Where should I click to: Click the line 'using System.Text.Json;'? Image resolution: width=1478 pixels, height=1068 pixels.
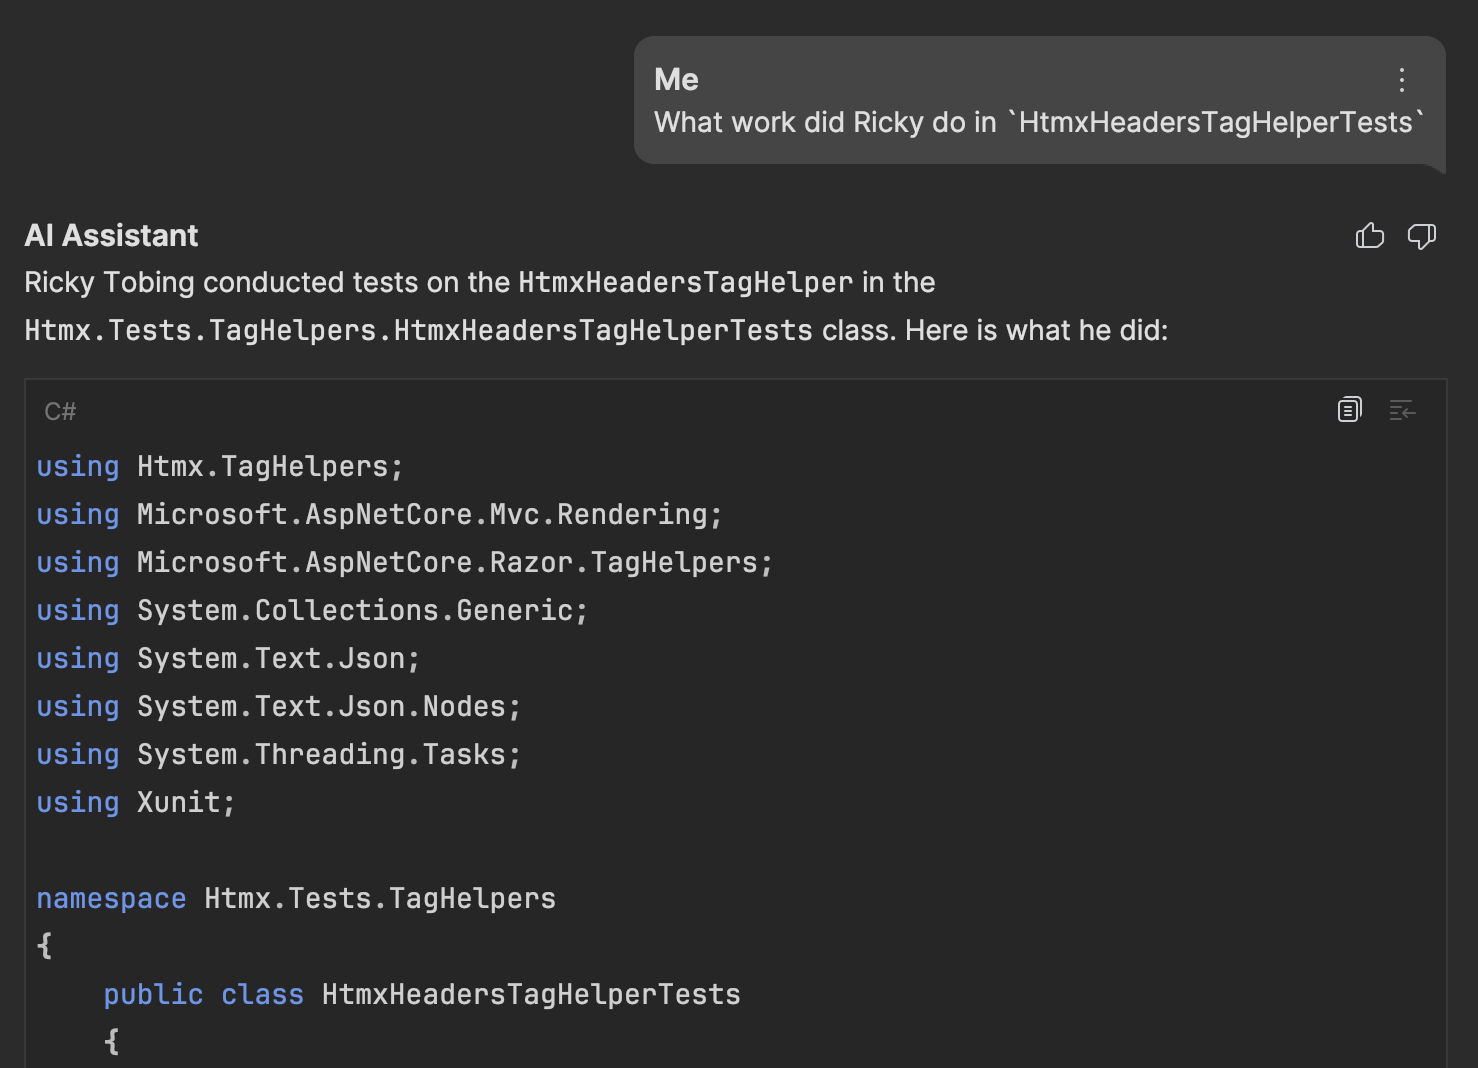pos(228,659)
